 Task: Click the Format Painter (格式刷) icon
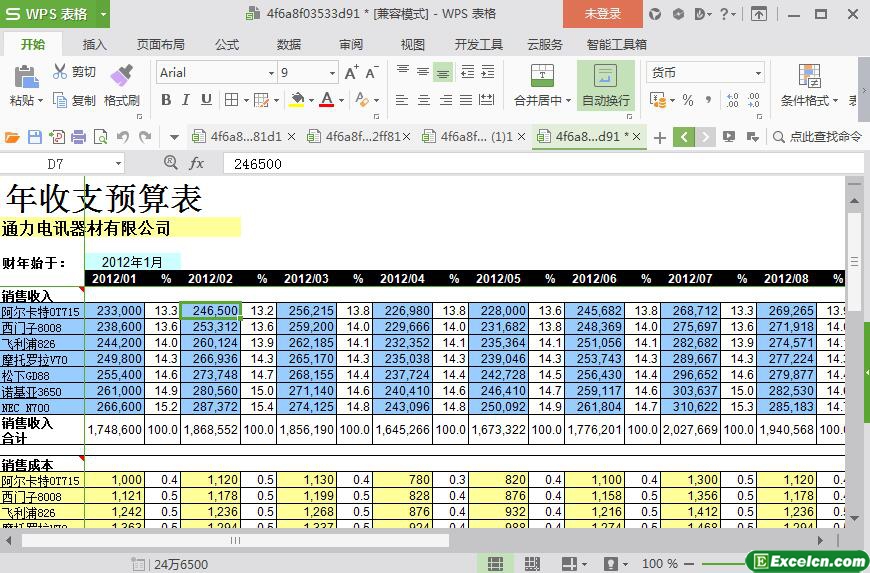click(x=121, y=76)
